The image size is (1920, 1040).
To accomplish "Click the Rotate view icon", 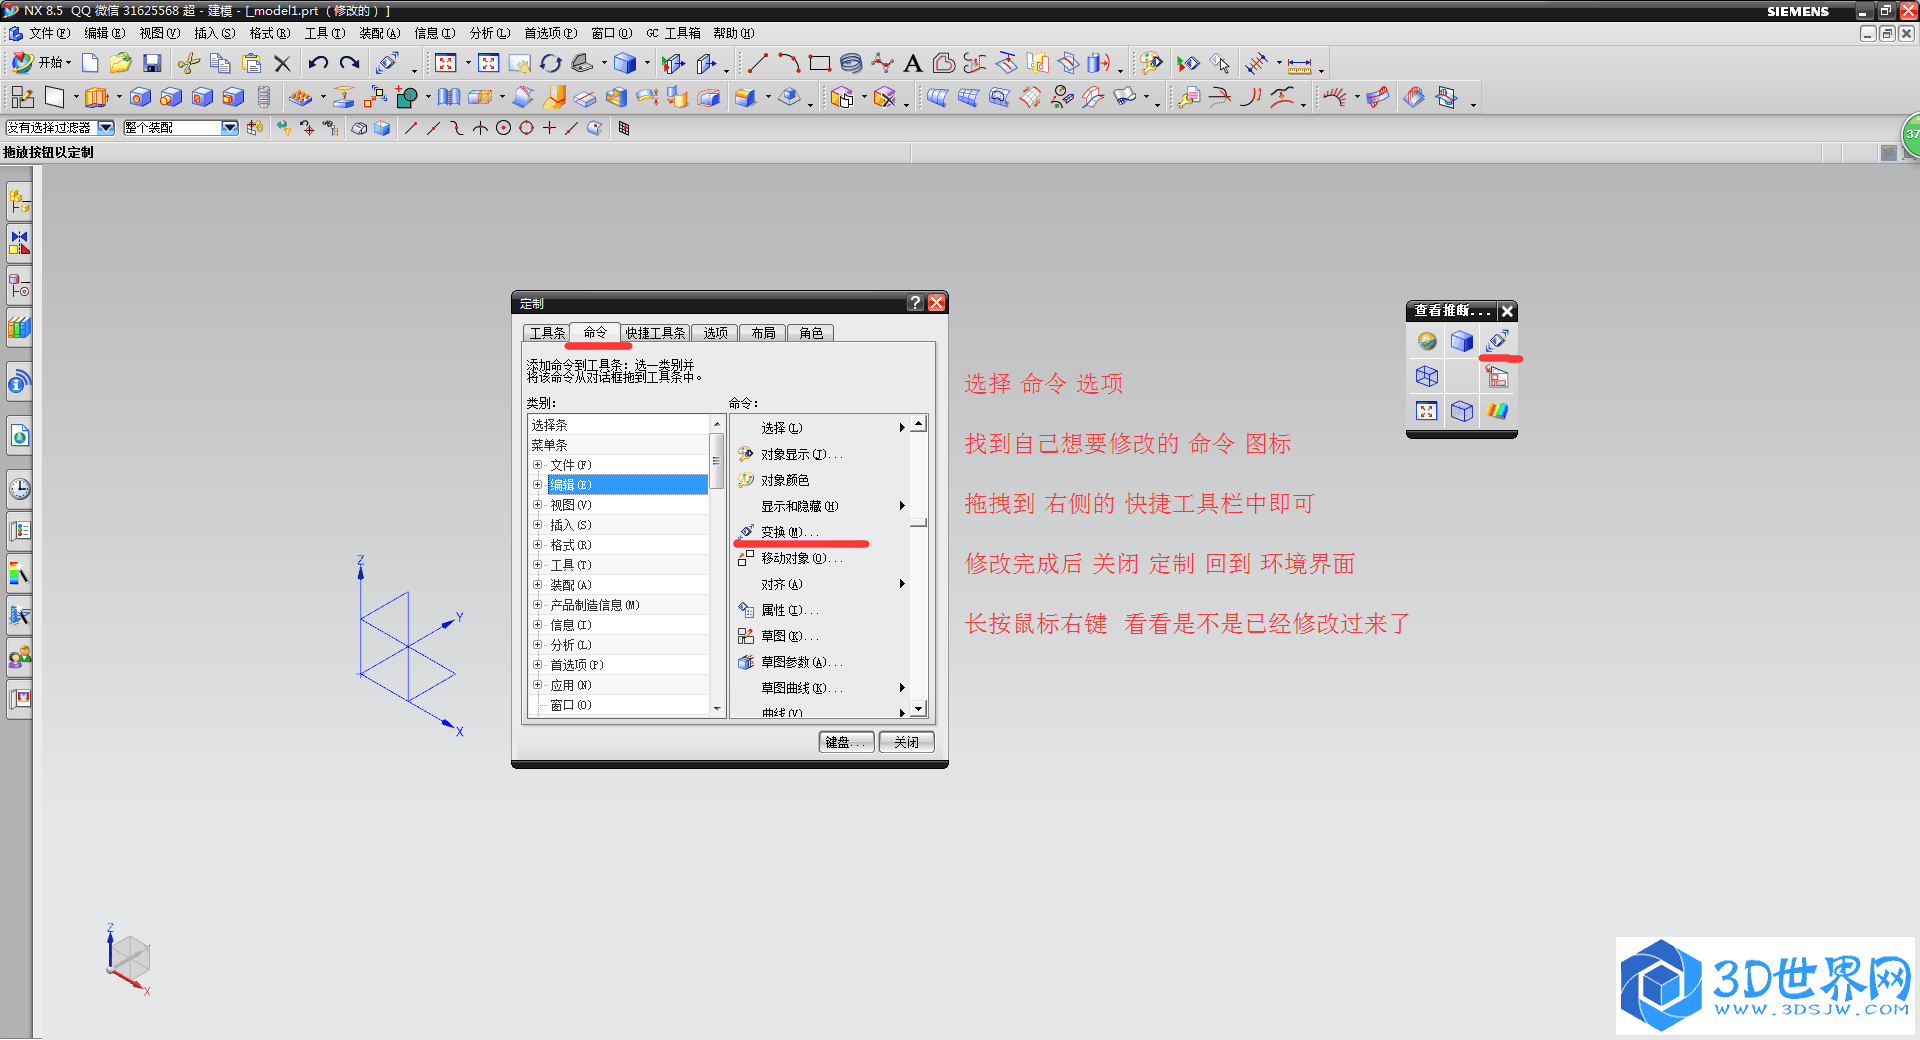I will (551, 64).
